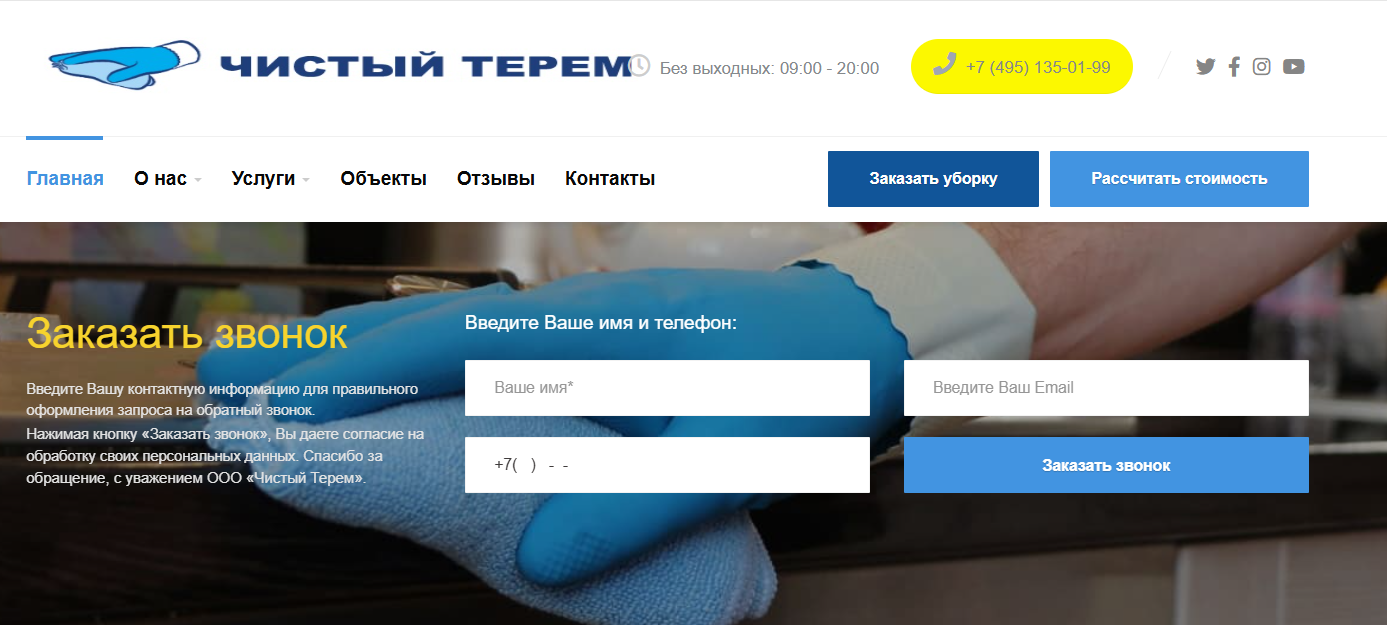Viewport: 1387px width, 625px height.
Task: Go to the Главная menu item
Action: click(x=65, y=179)
